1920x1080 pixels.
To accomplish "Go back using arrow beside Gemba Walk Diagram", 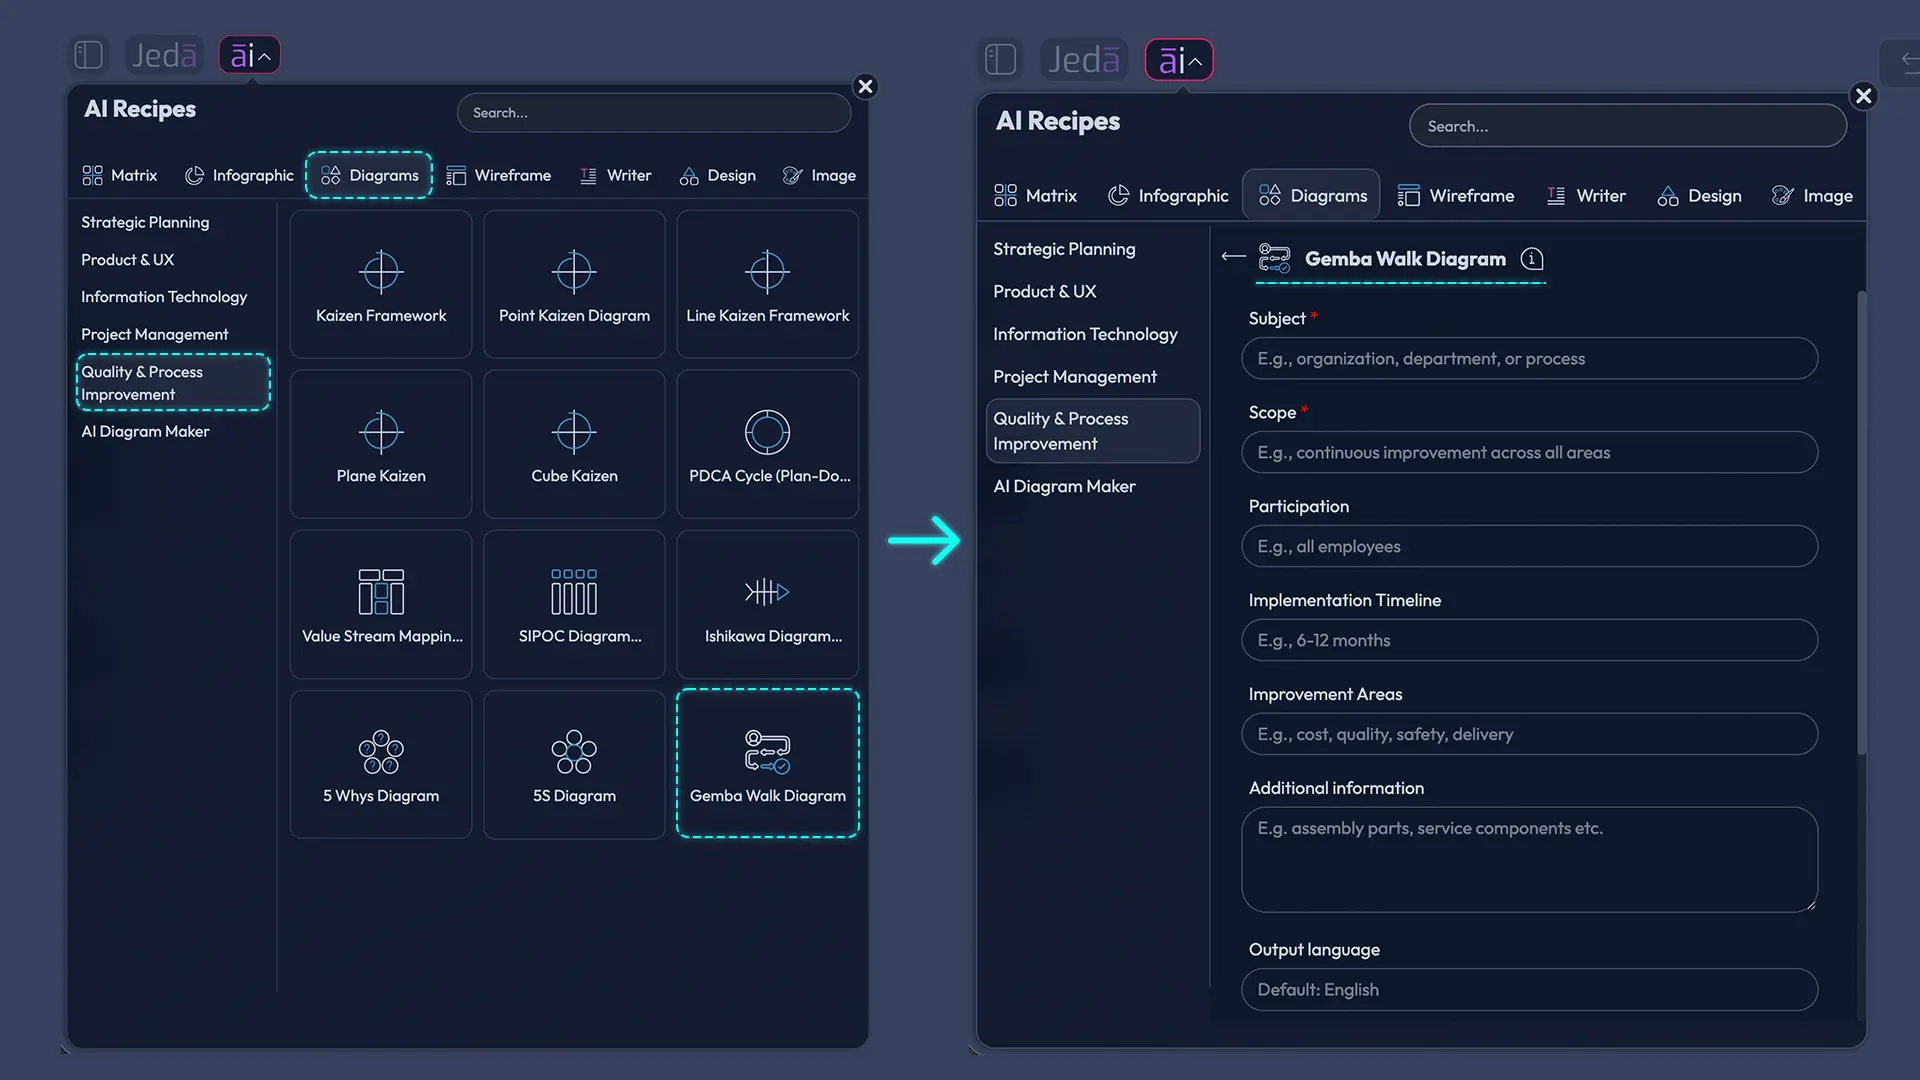I will click(1233, 257).
